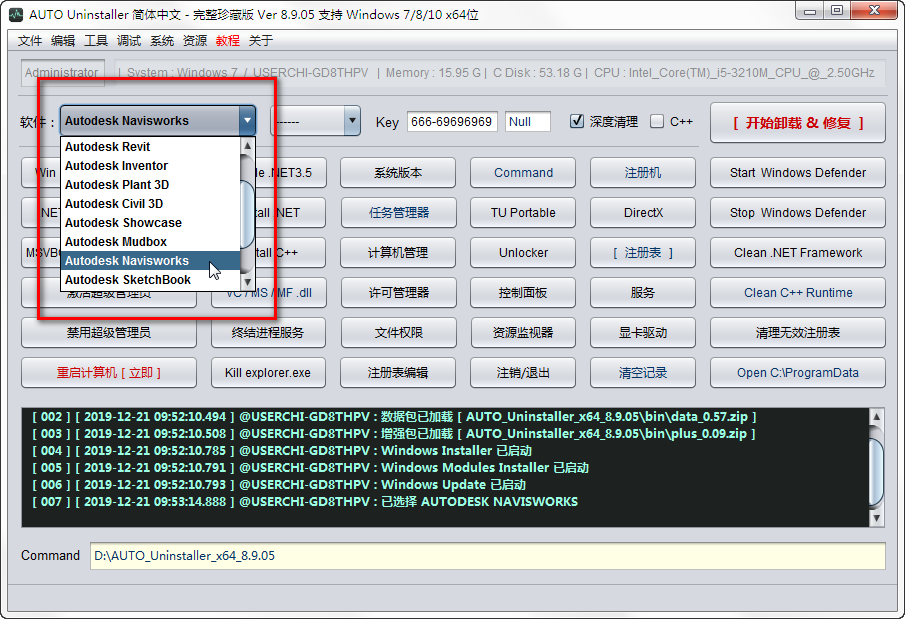Open 许可管理器 button

[398, 292]
